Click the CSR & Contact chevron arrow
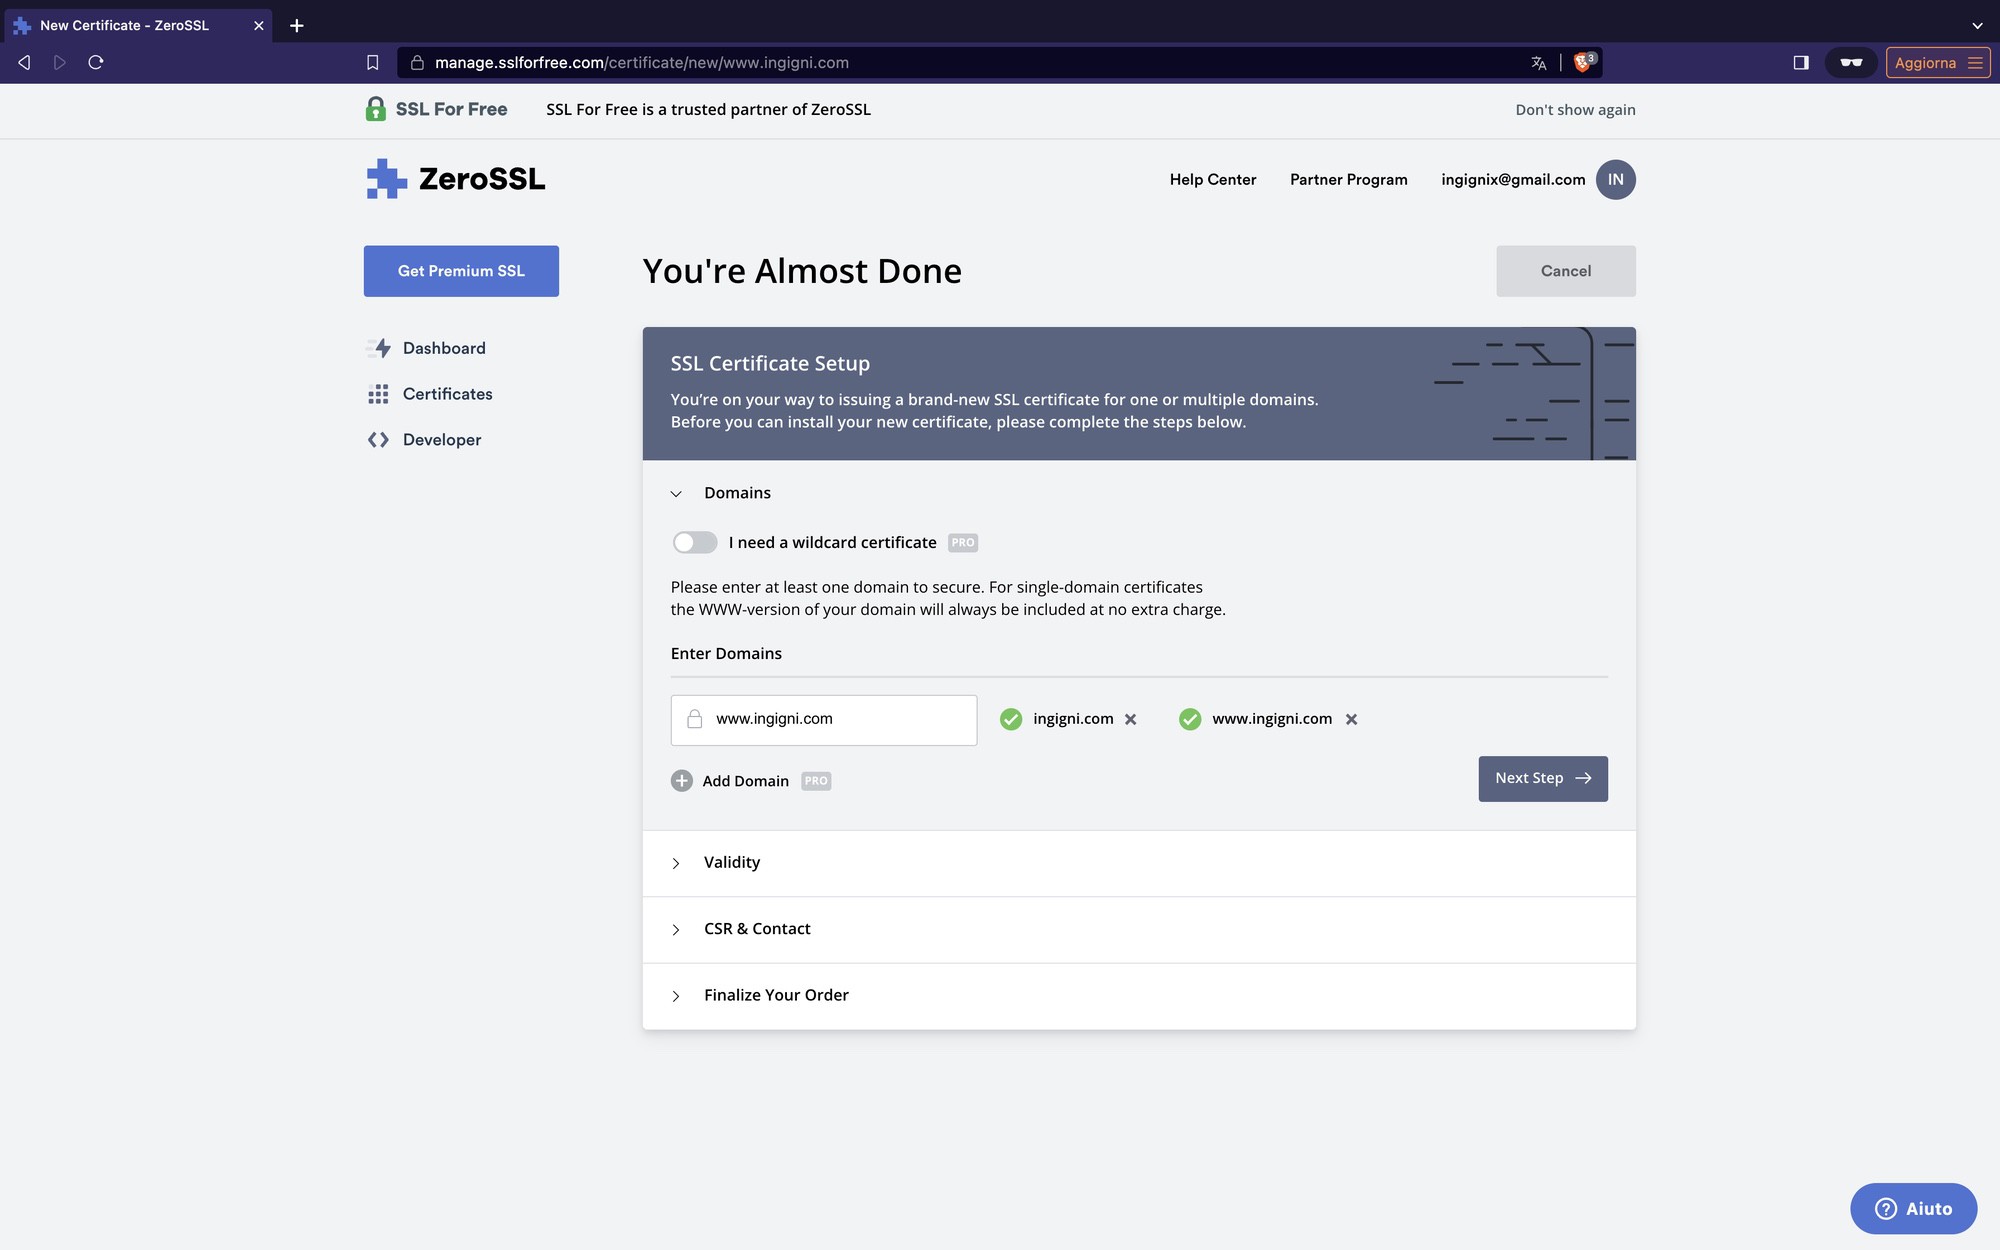 tap(676, 930)
